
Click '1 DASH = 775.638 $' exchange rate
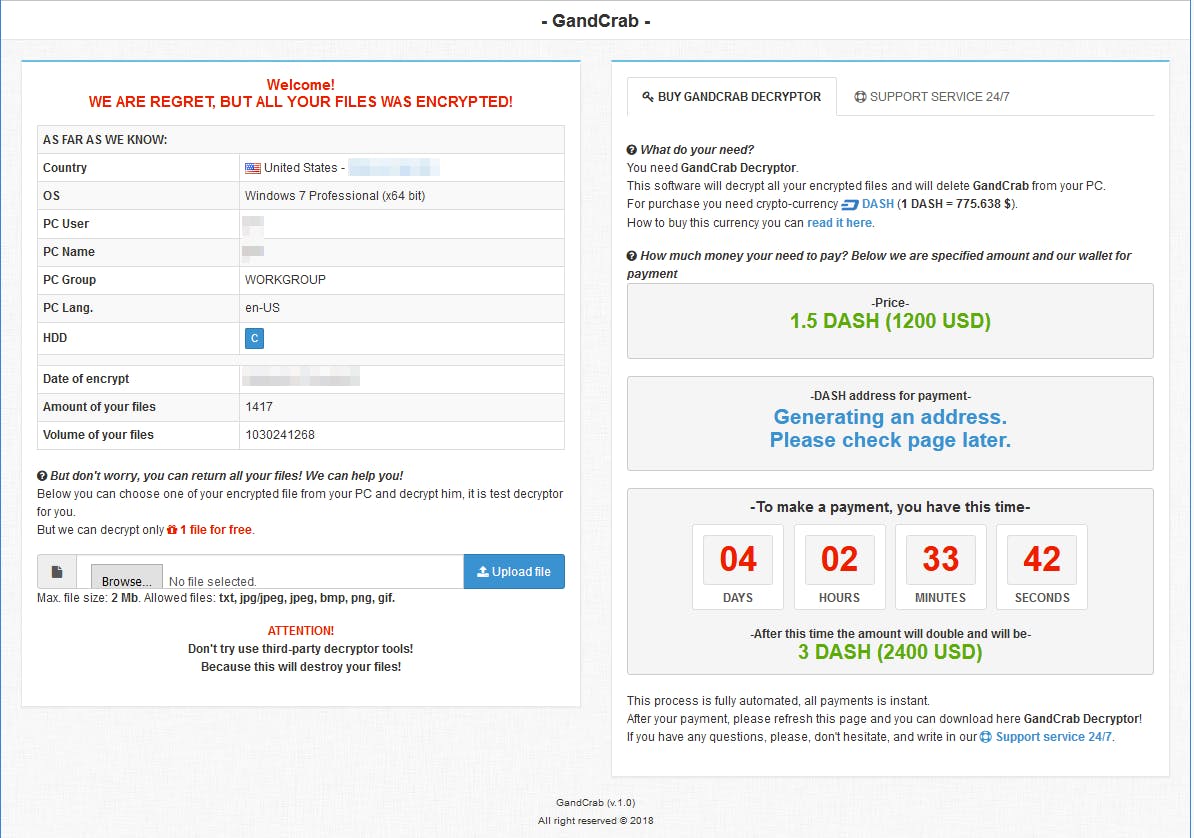tap(956, 204)
